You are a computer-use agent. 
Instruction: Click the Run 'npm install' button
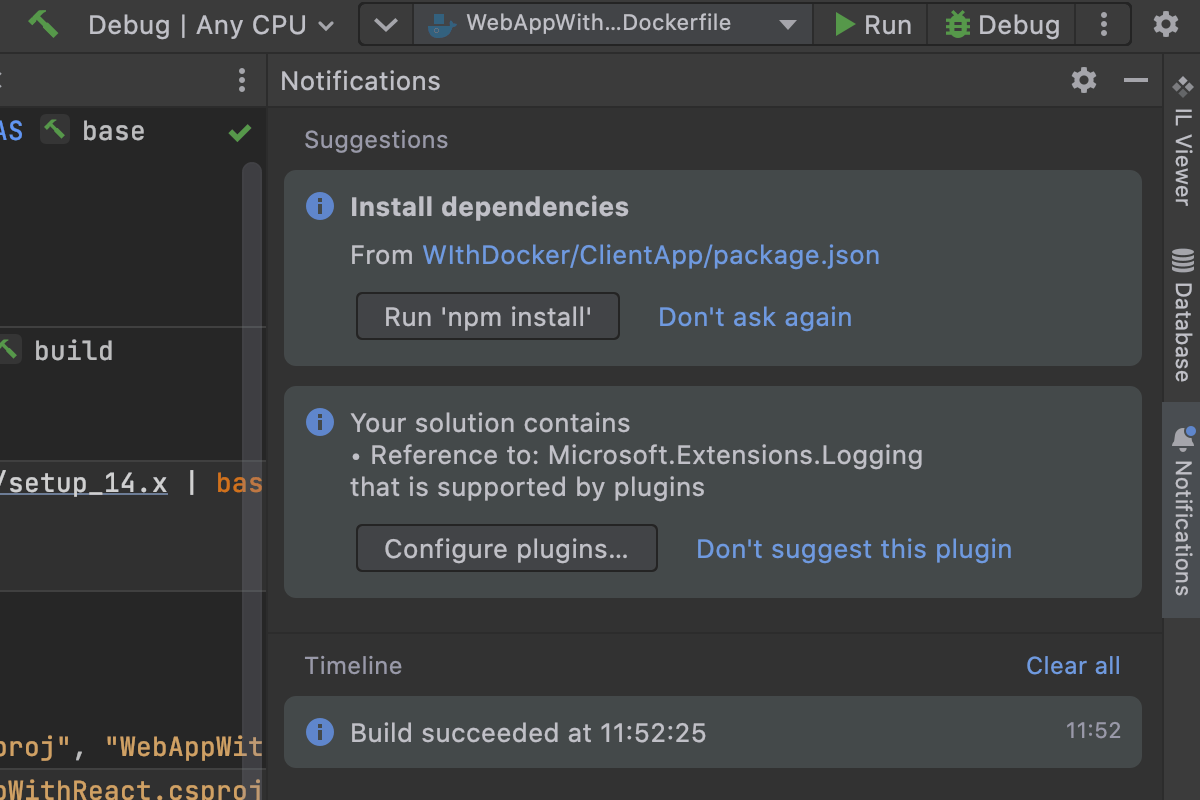click(x=488, y=317)
